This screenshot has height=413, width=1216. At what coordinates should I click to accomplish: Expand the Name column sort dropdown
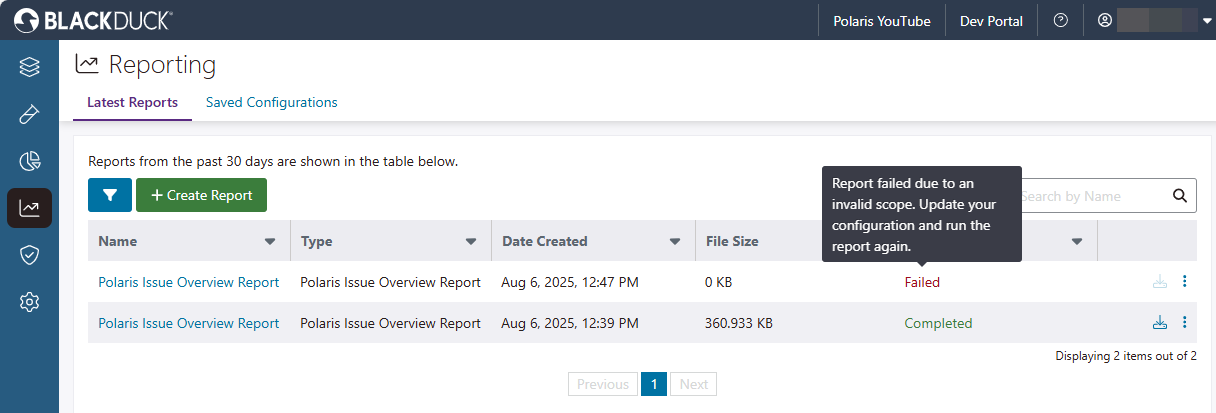270,241
